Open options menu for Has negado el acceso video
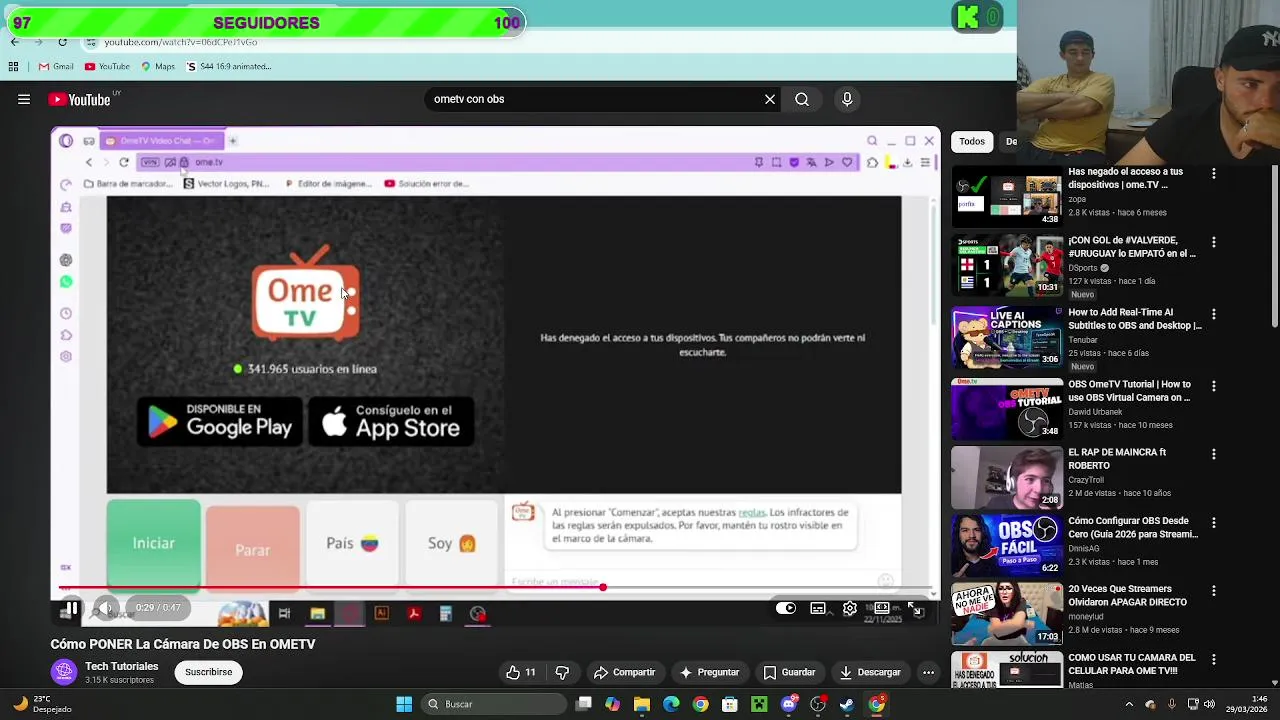 pyautogui.click(x=1213, y=174)
